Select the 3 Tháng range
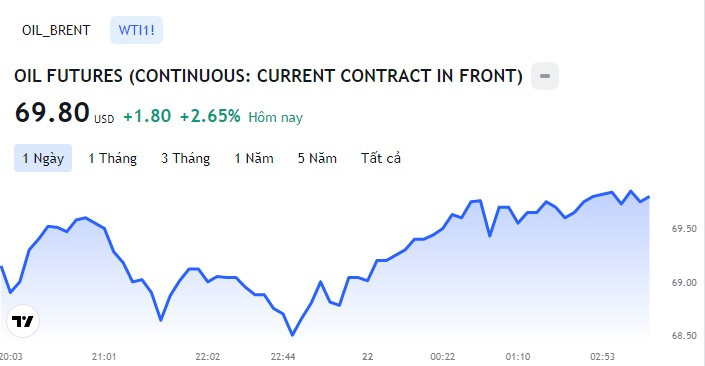Image resolution: width=705 pixels, height=366 pixels. [x=186, y=158]
